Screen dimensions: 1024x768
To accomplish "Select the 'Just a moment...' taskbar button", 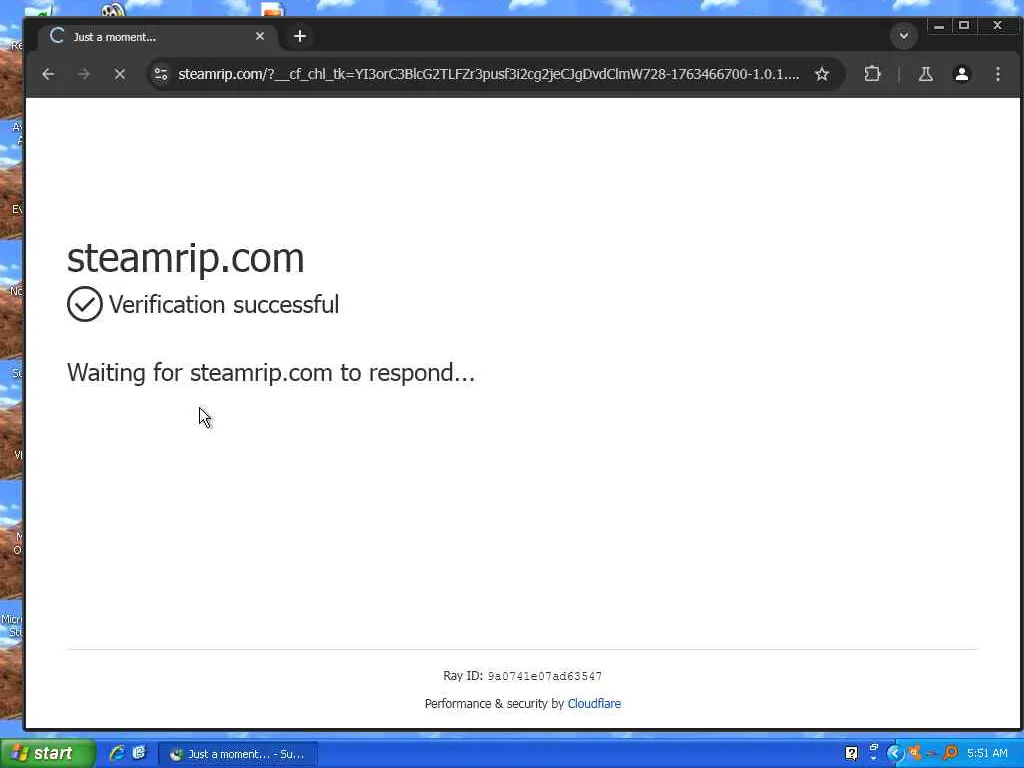I will [x=238, y=754].
